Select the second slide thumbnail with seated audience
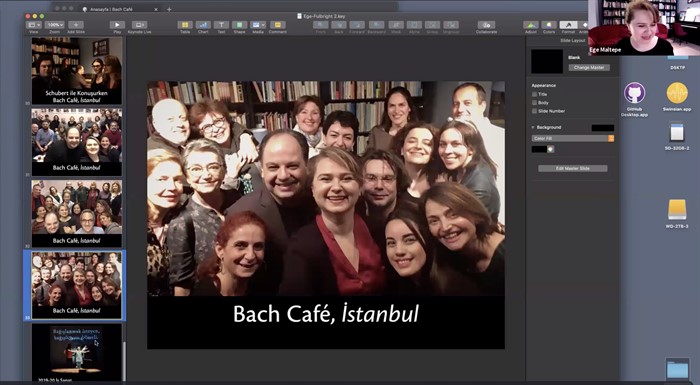This screenshot has width=700, height=385. click(x=76, y=142)
